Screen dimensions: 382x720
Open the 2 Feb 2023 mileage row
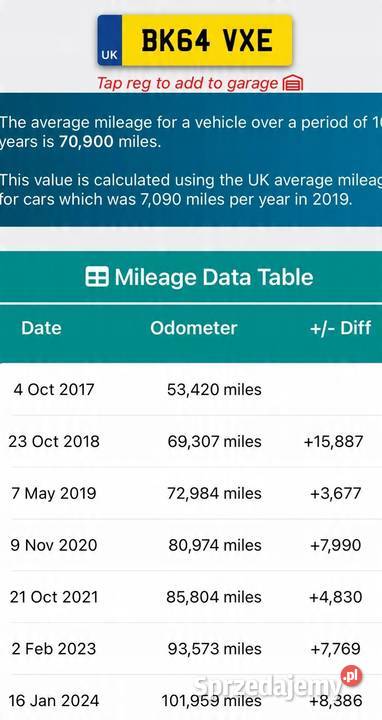click(x=191, y=649)
